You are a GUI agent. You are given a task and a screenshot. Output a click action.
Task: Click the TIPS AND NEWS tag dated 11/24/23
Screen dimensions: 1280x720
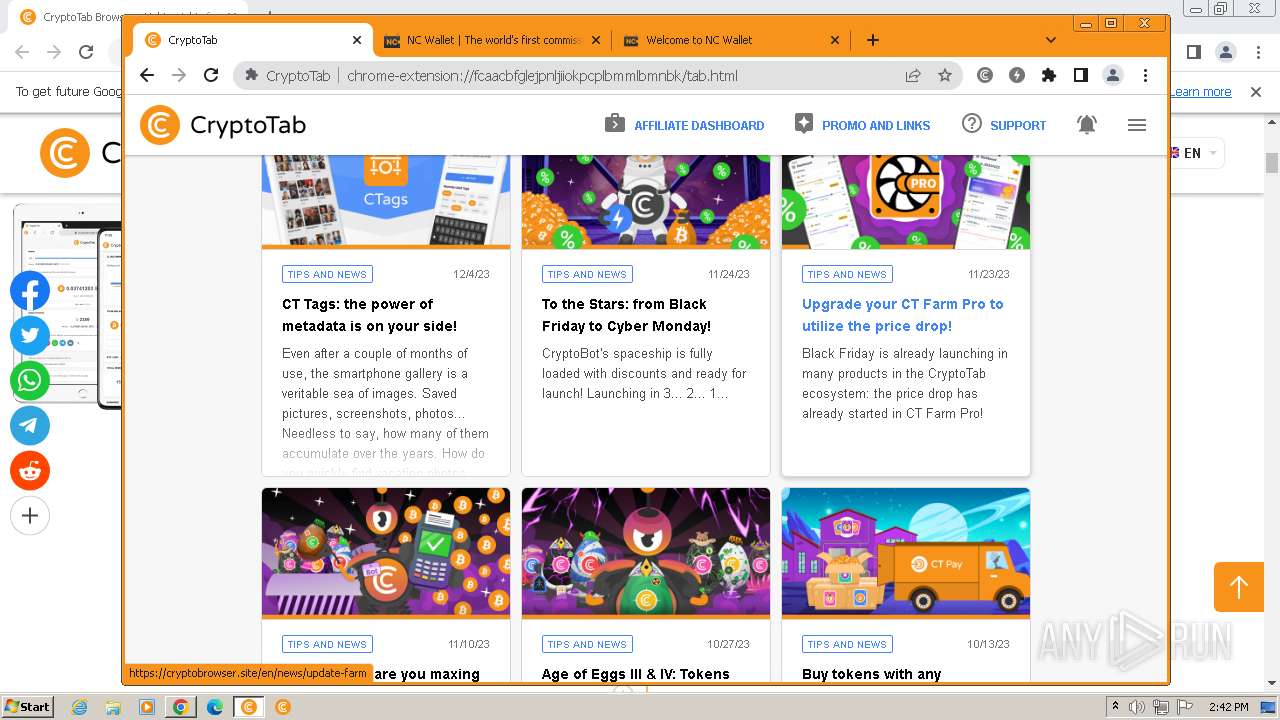coord(587,274)
